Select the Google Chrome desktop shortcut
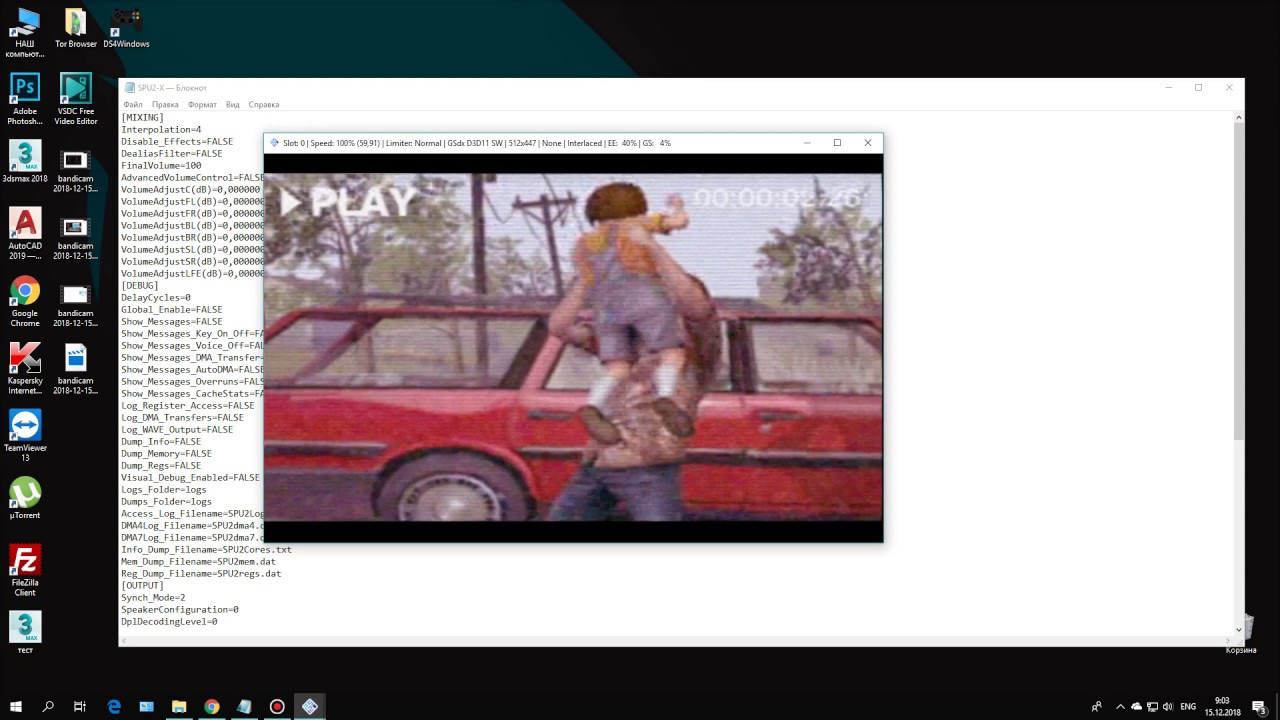 click(x=24, y=302)
